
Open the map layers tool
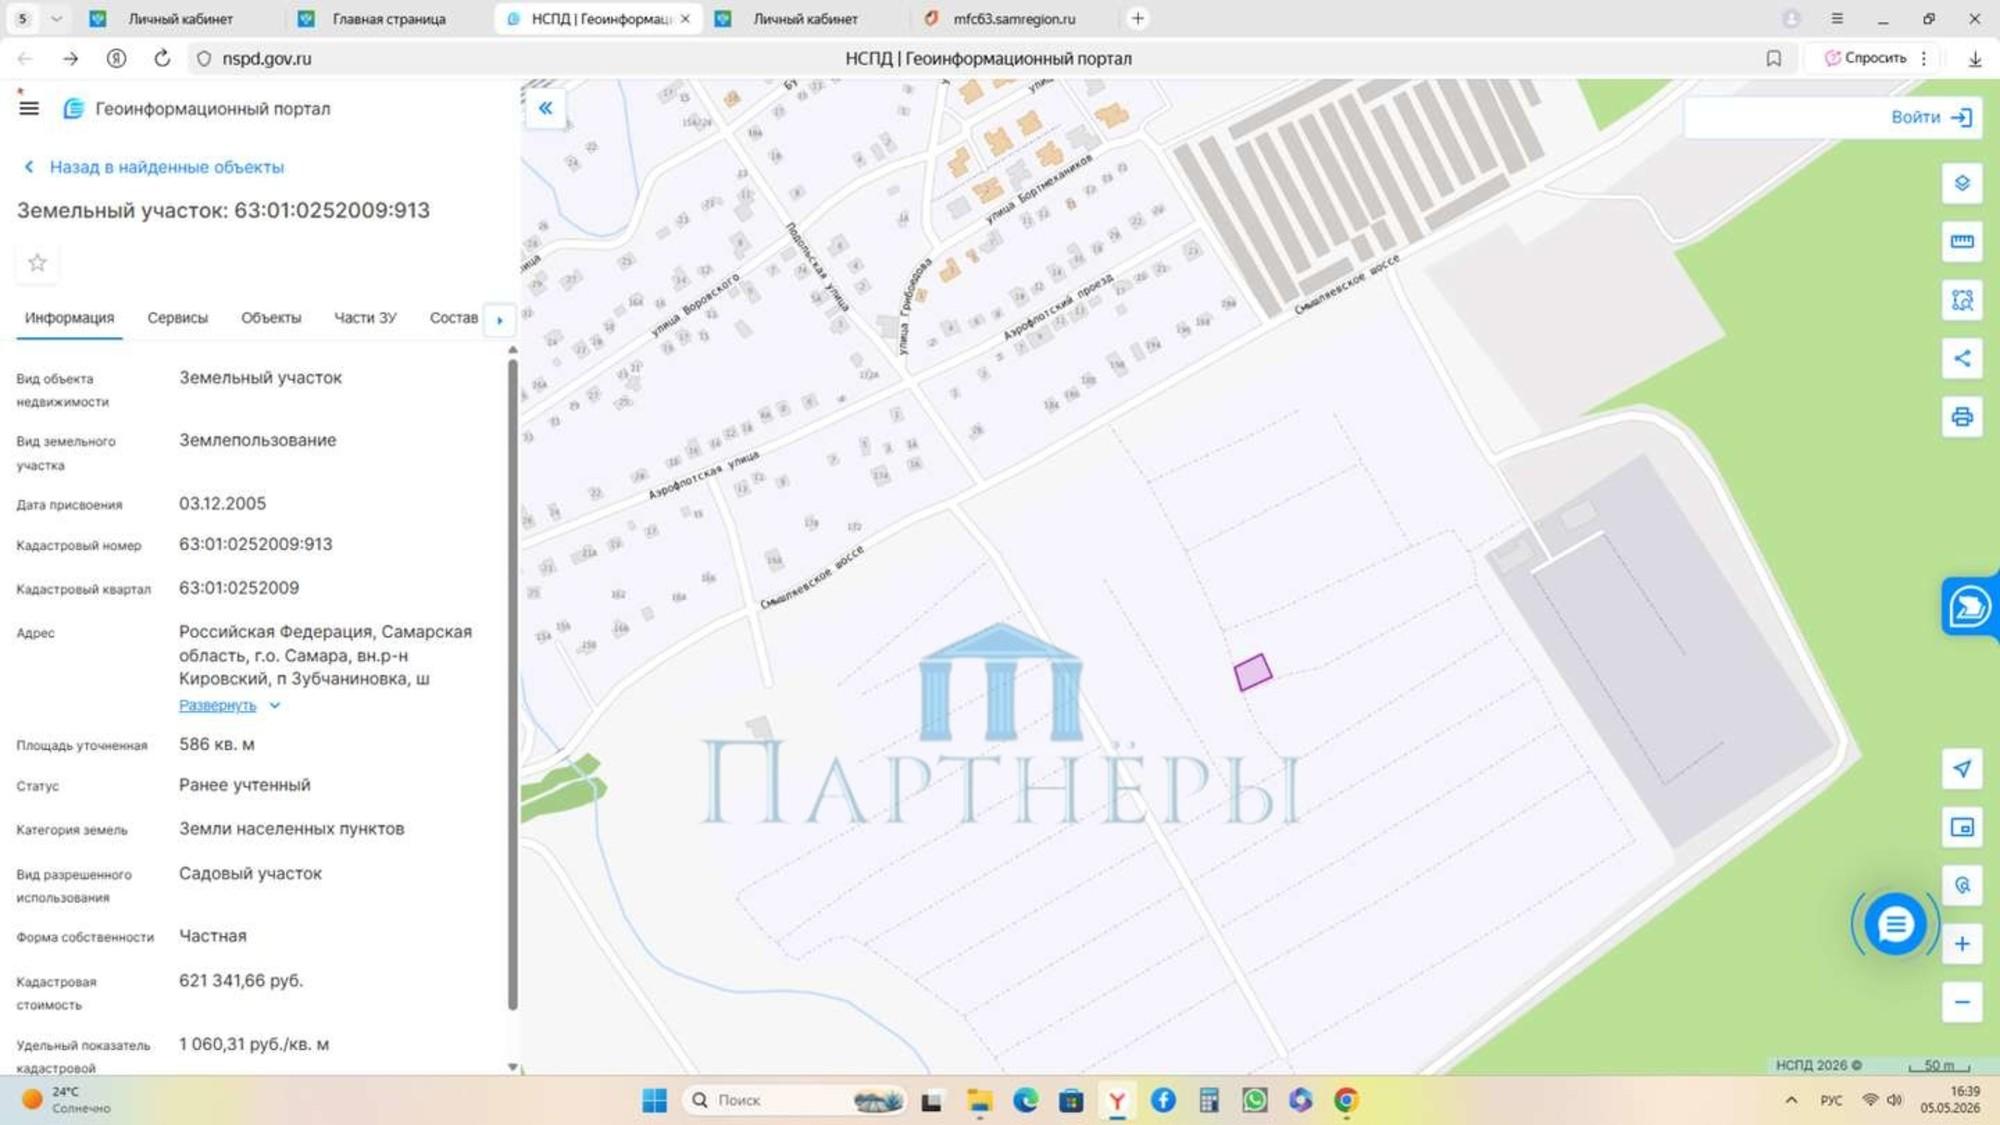(x=1962, y=183)
